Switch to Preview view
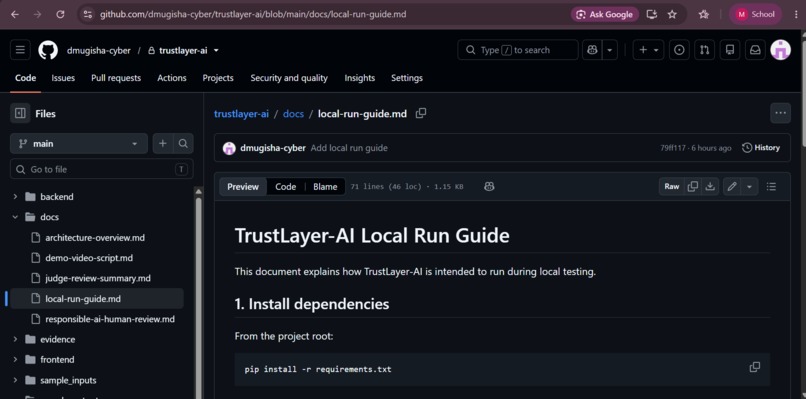Viewport: 806px width, 399px height. tap(243, 187)
